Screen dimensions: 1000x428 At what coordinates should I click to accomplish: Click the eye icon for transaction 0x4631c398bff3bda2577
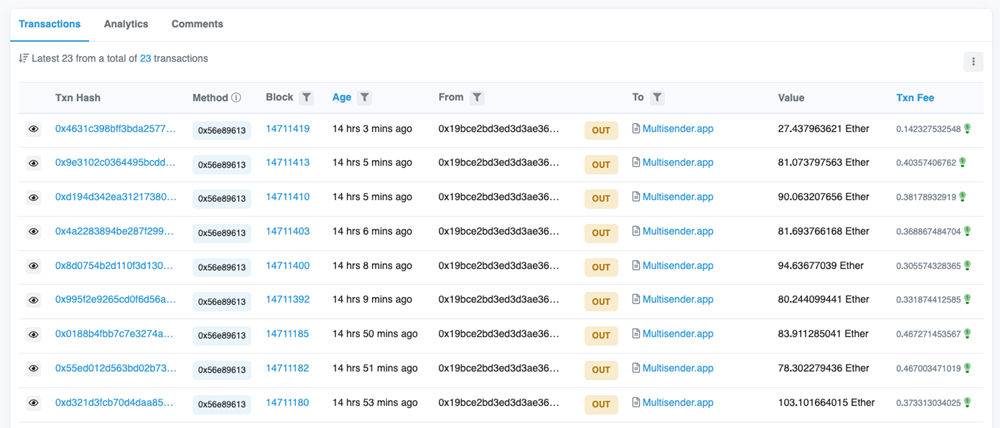33,129
